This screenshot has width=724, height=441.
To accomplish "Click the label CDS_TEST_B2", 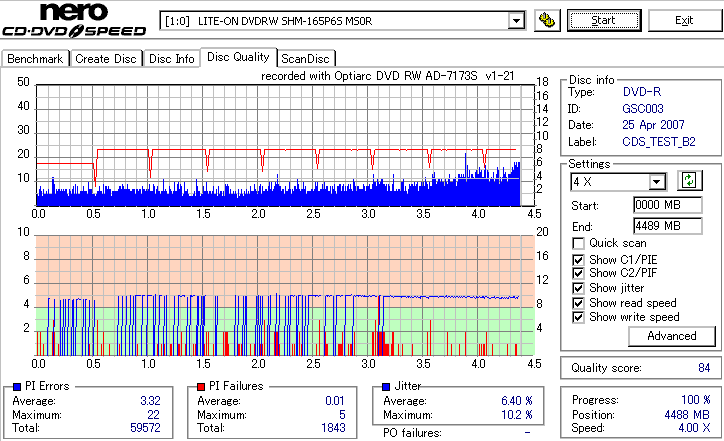I will (x=659, y=142).
